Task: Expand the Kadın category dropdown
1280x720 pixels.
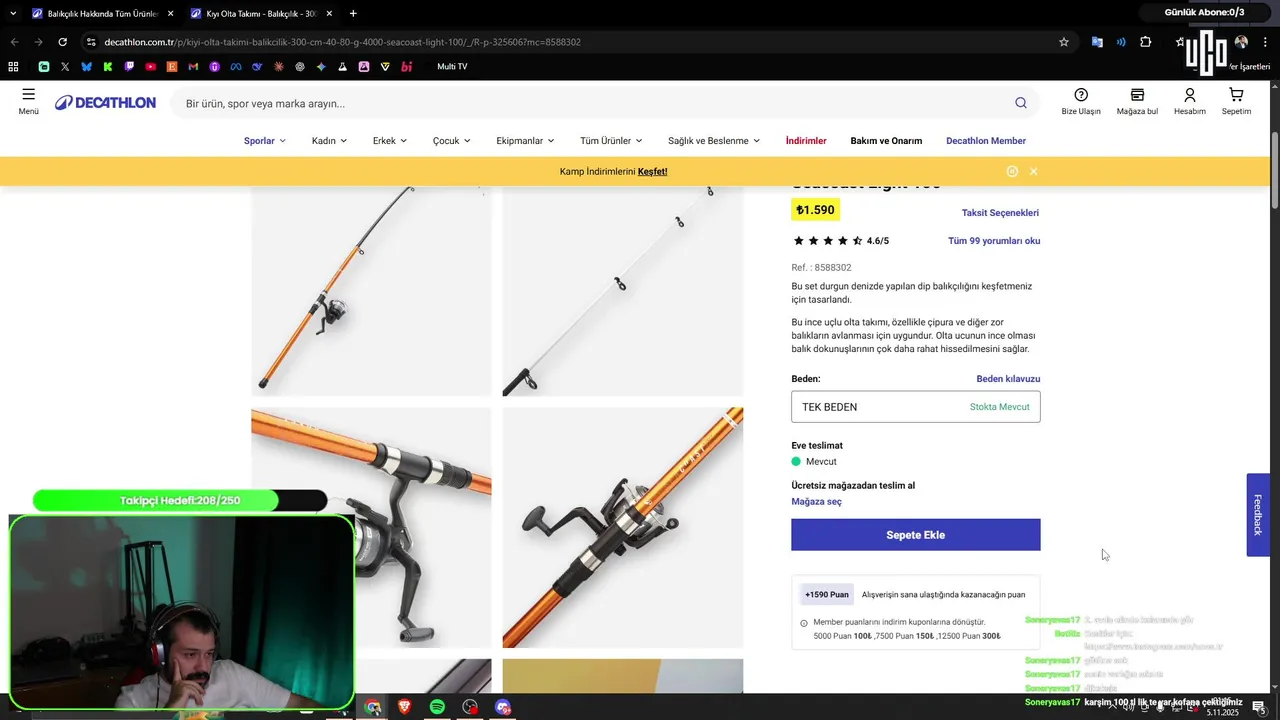Action: [330, 141]
